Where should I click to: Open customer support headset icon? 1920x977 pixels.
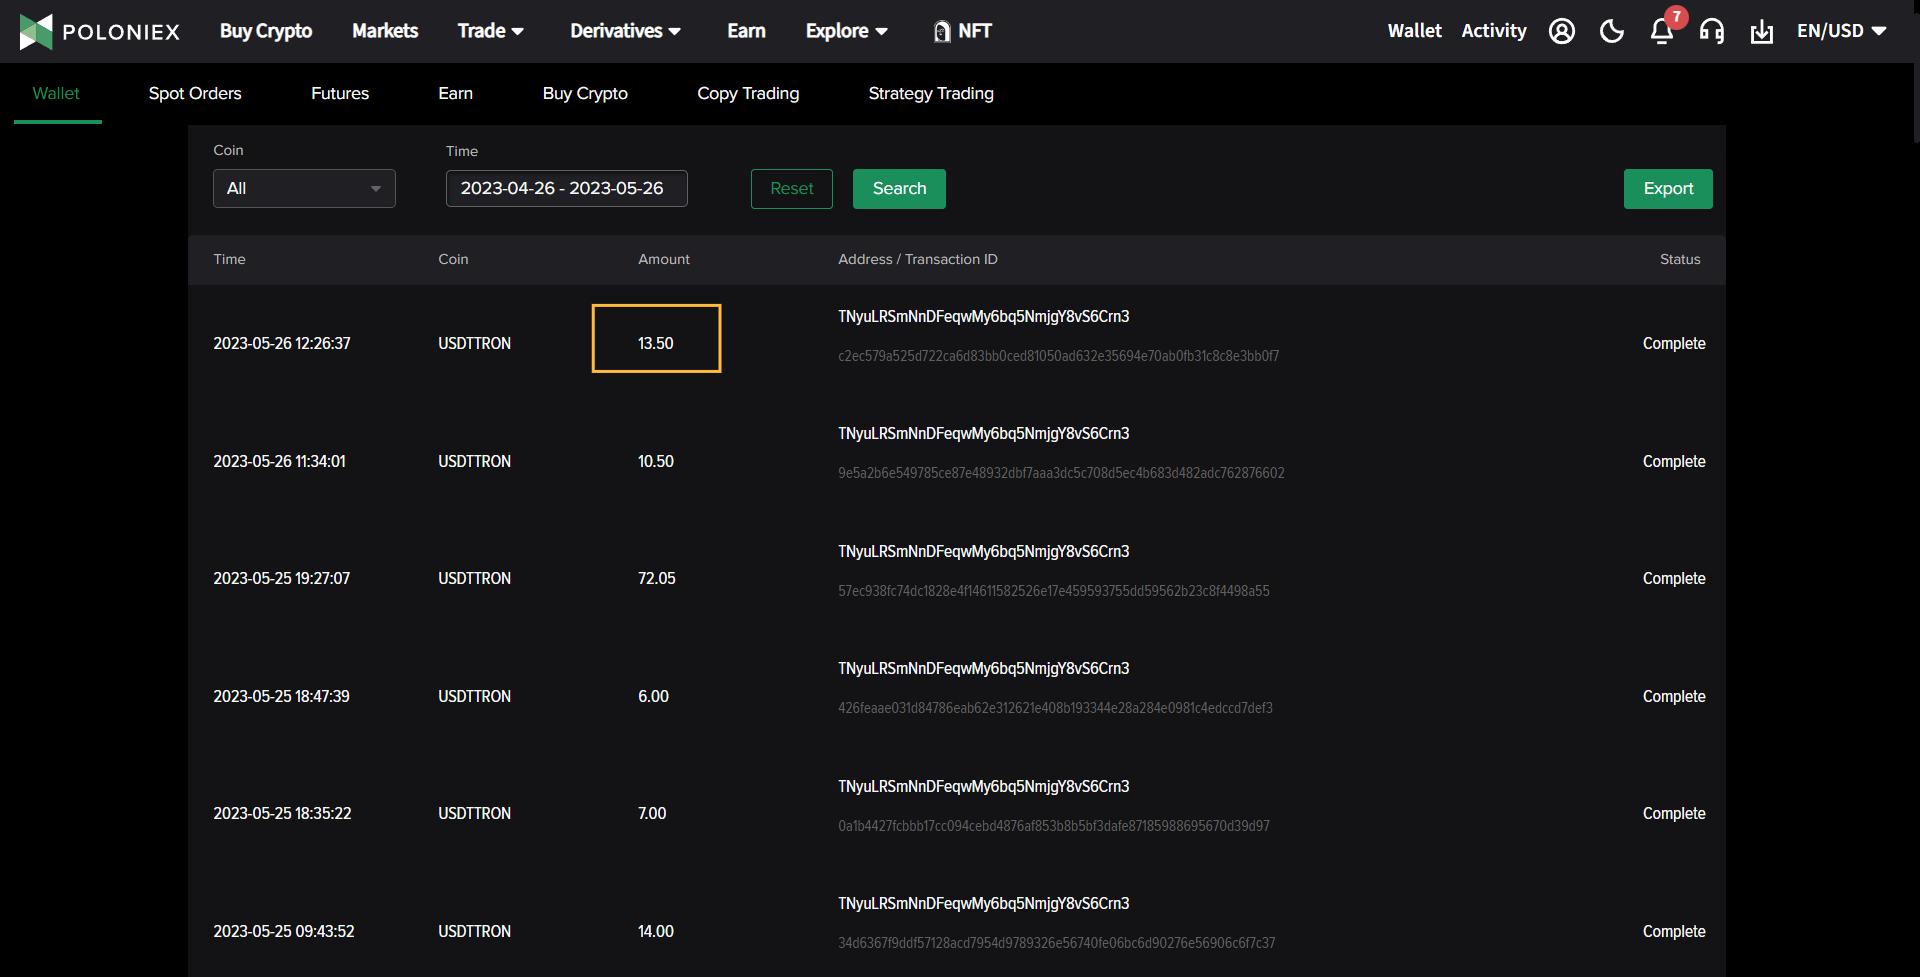(1711, 31)
